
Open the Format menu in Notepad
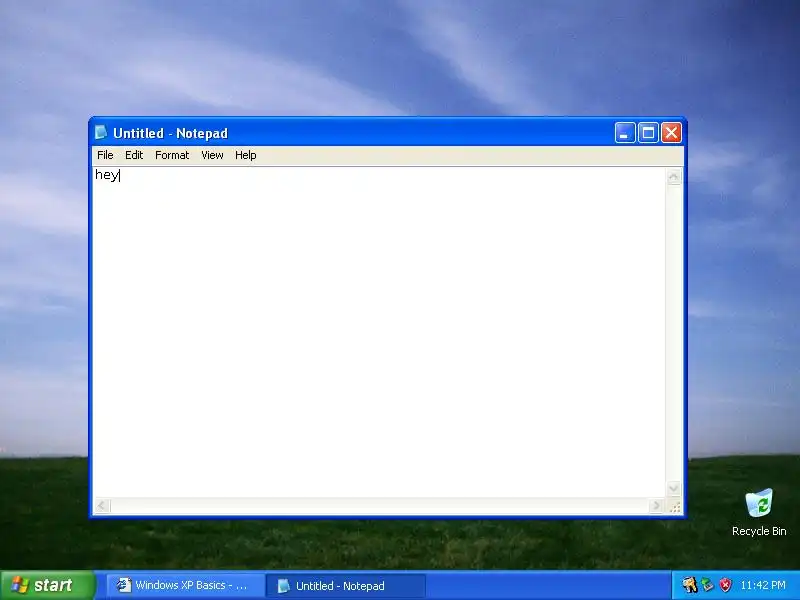pyautogui.click(x=172, y=155)
